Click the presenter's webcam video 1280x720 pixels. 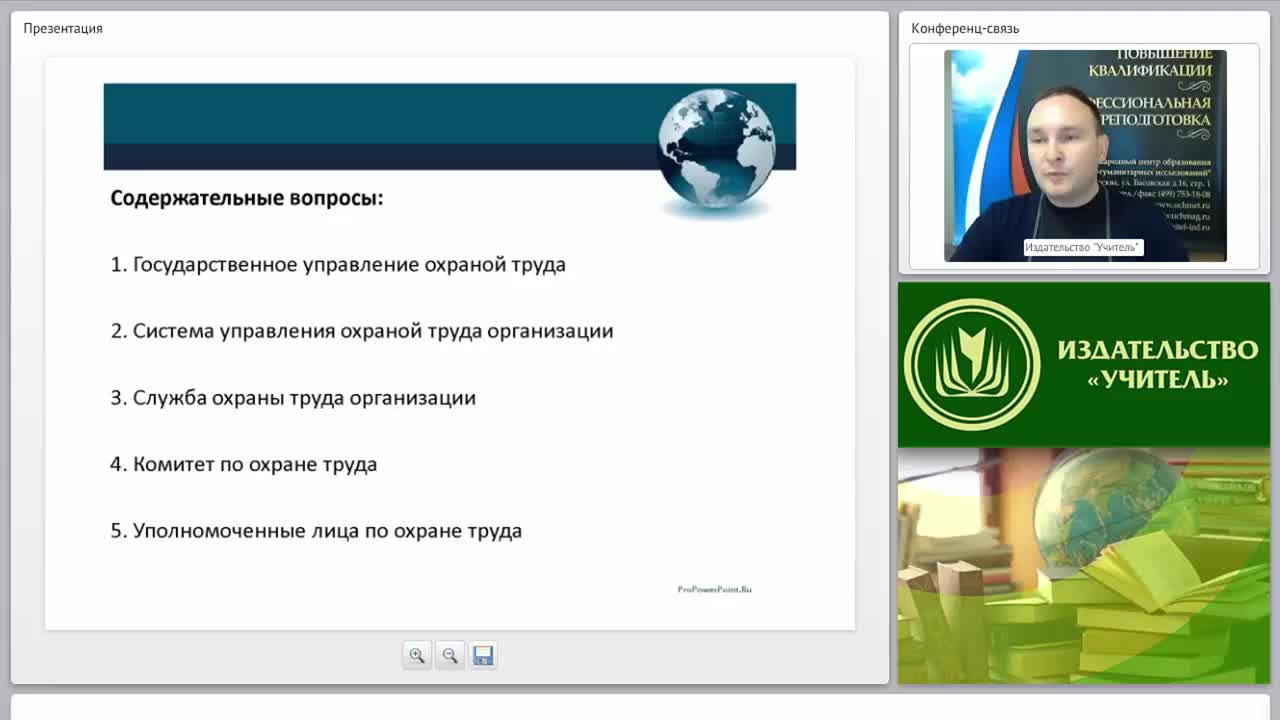coord(1085,156)
